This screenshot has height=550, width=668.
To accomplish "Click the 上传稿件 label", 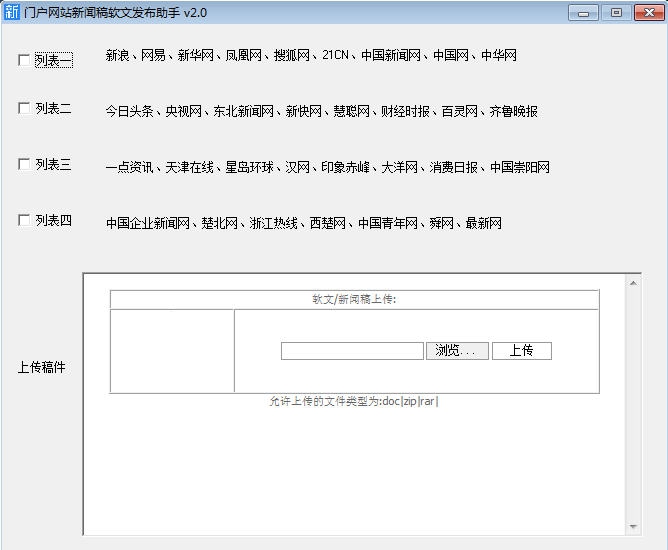I will coord(41,367).
